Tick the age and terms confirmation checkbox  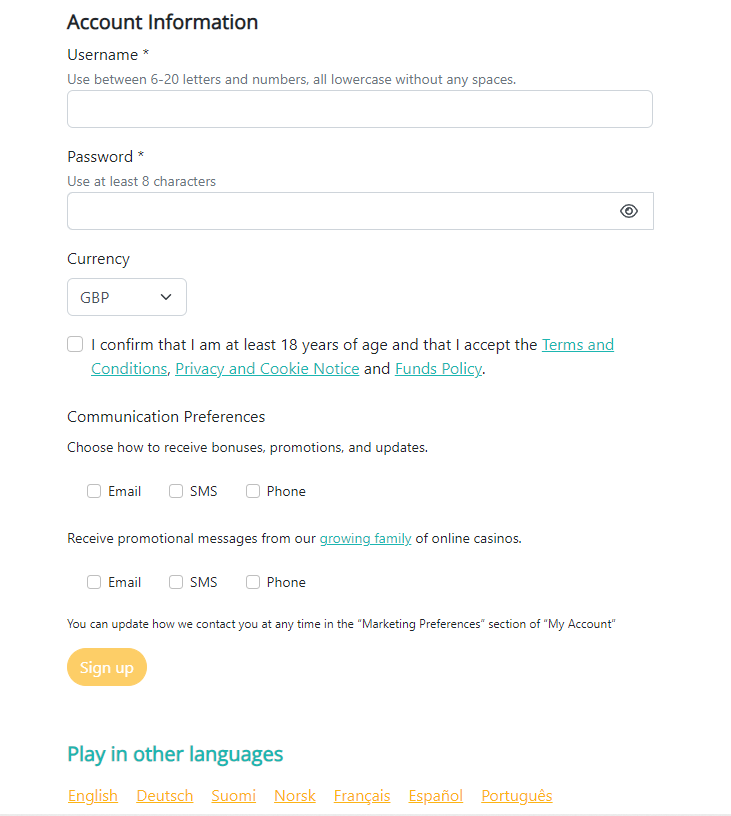tap(75, 344)
